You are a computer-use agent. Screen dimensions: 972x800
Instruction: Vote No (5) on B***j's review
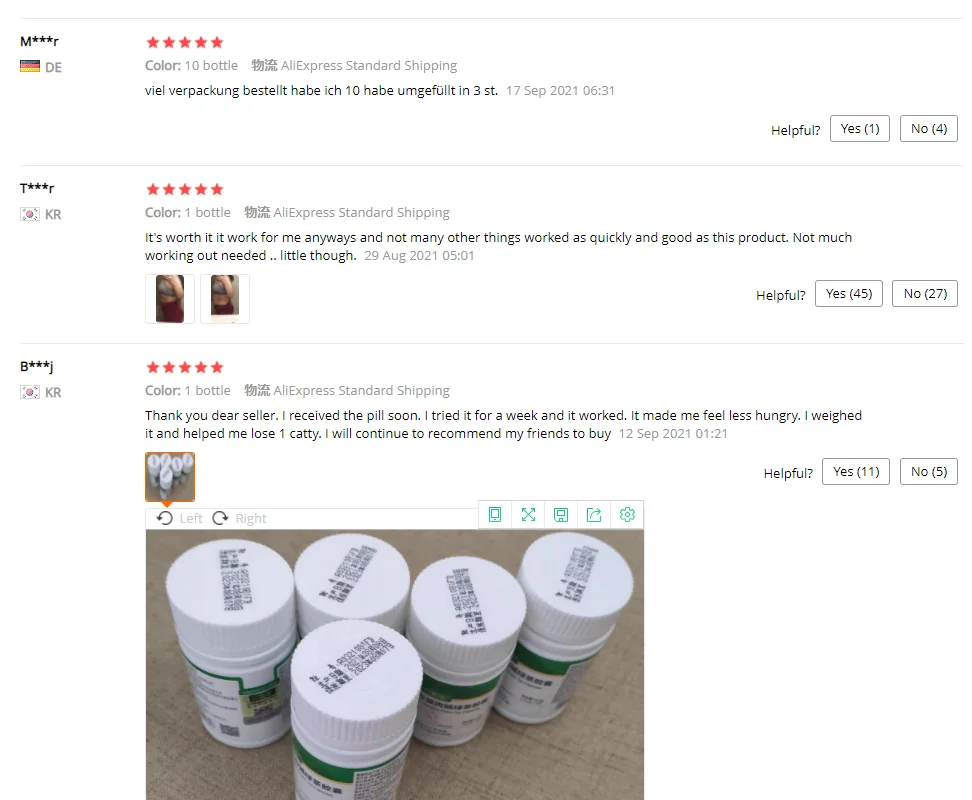point(929,472)
